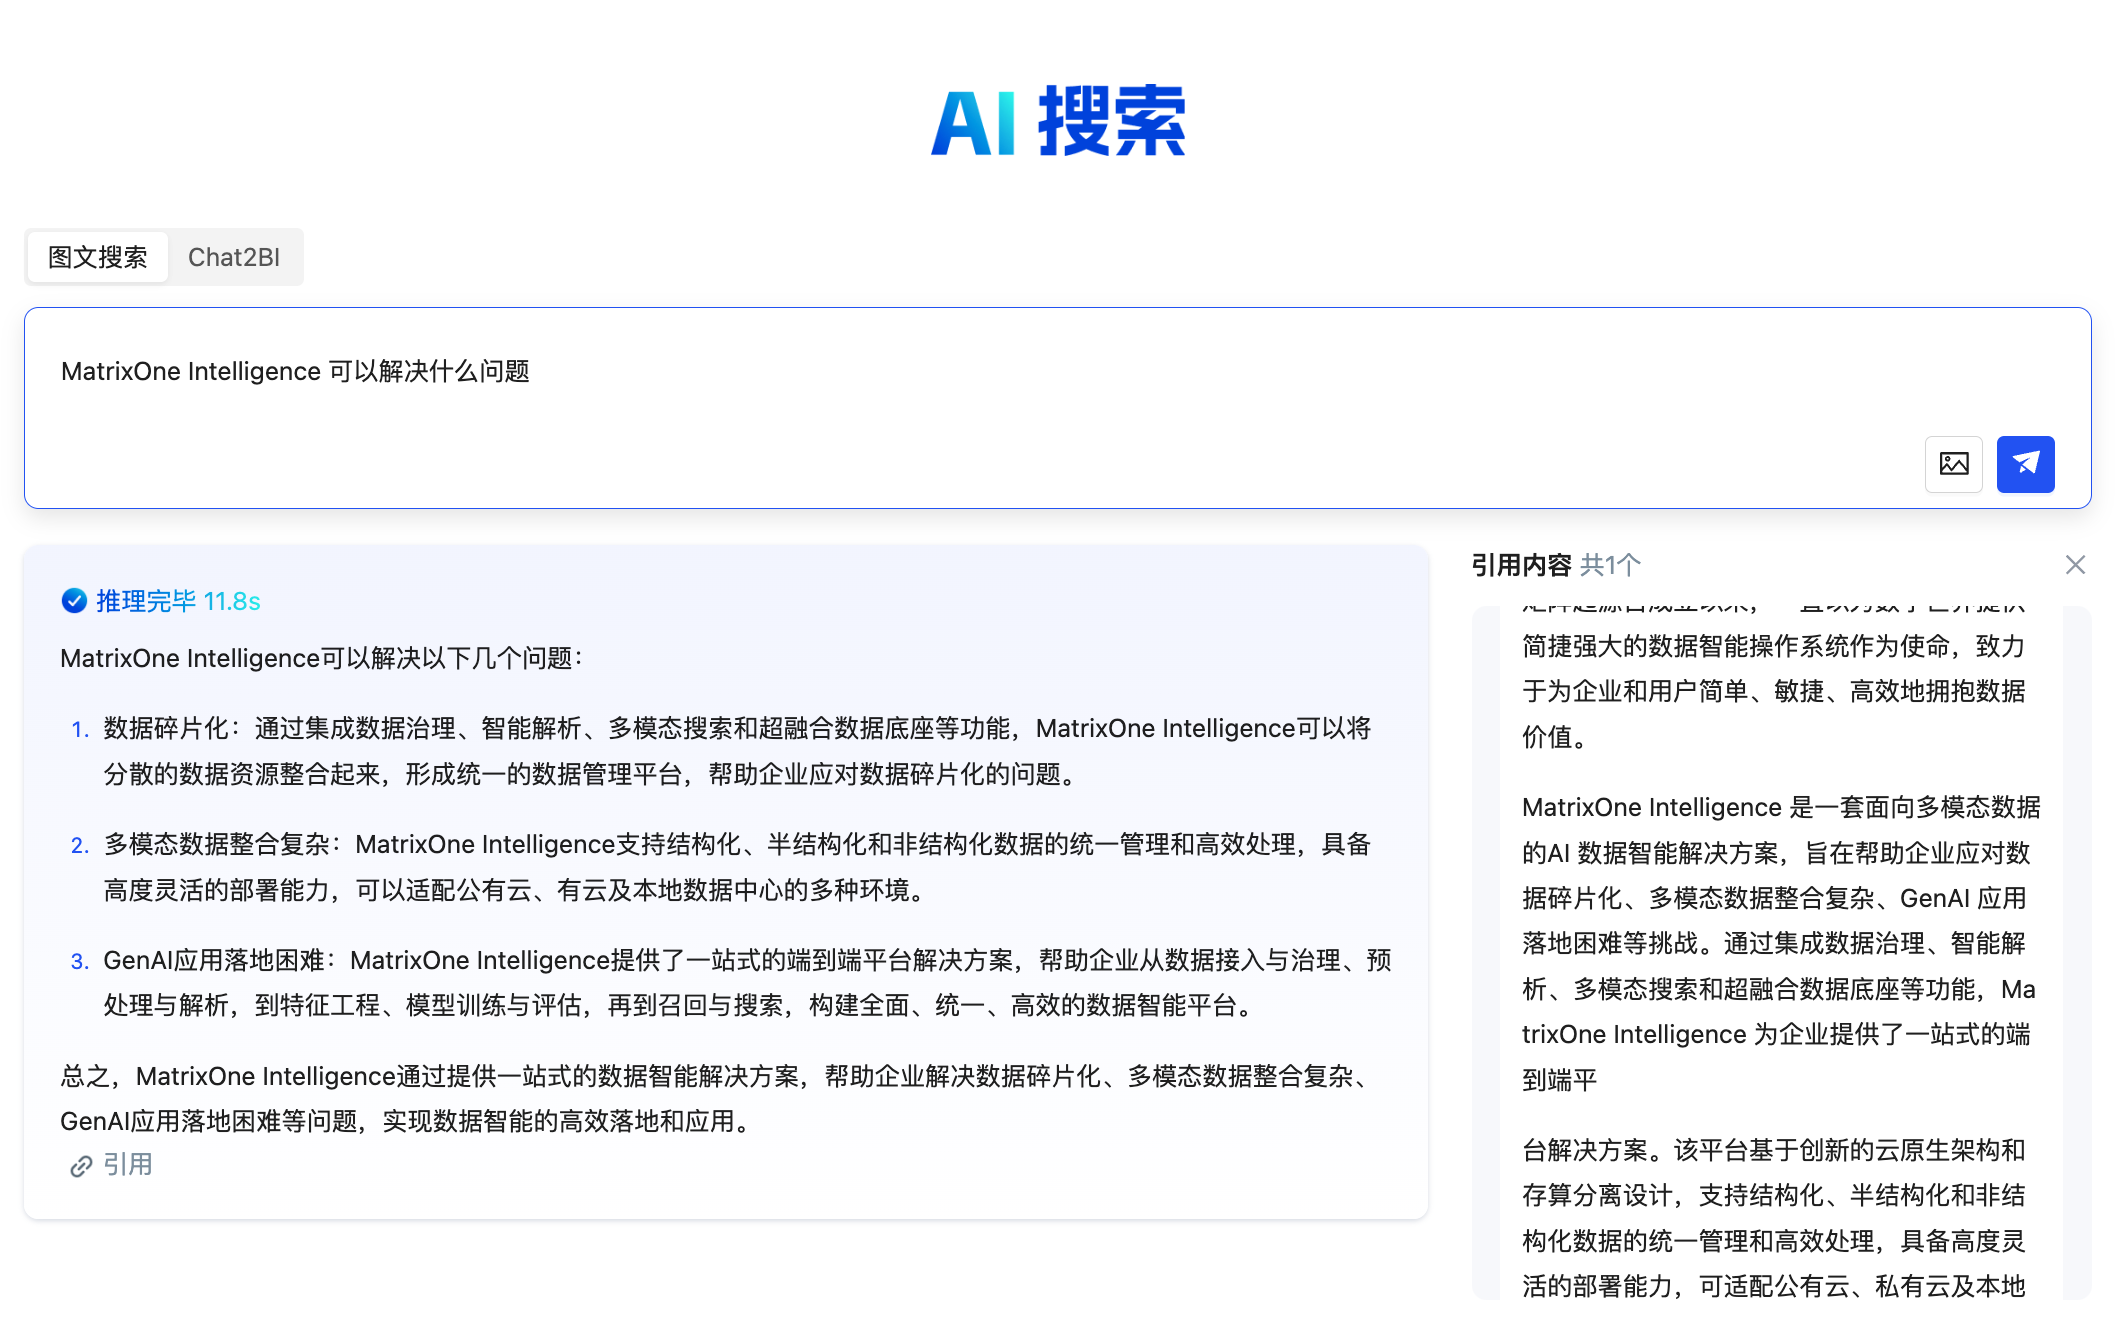Switch to the Chat2BI tab
This screenshot has width=2116, height=1328.
click(x=234, y=257)
